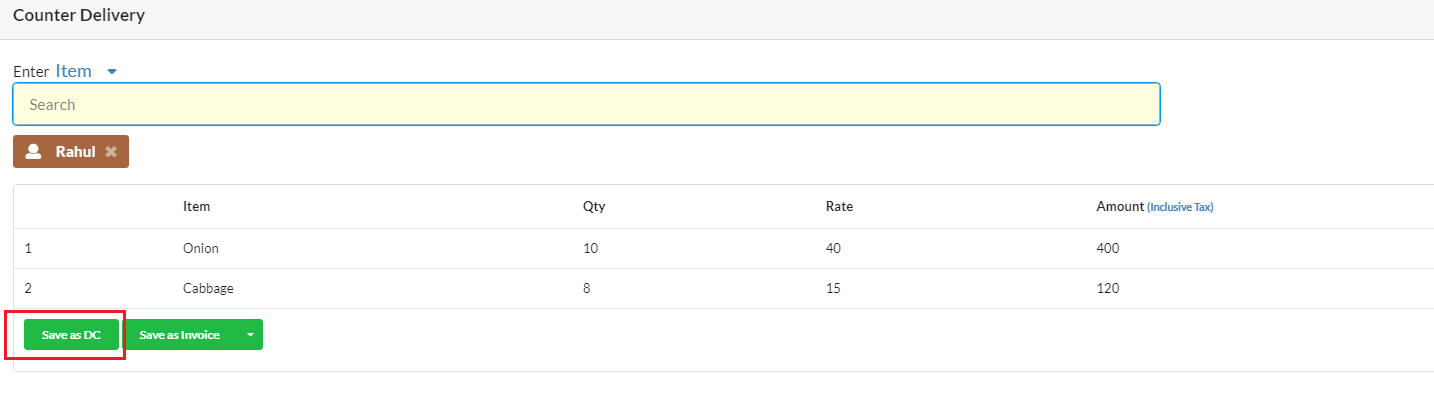The height and width of the screenshot is (393, 1434).
Task: Click the amount 120 for Cabbage
Action: pyautogui.click(x=1108, y=288)
